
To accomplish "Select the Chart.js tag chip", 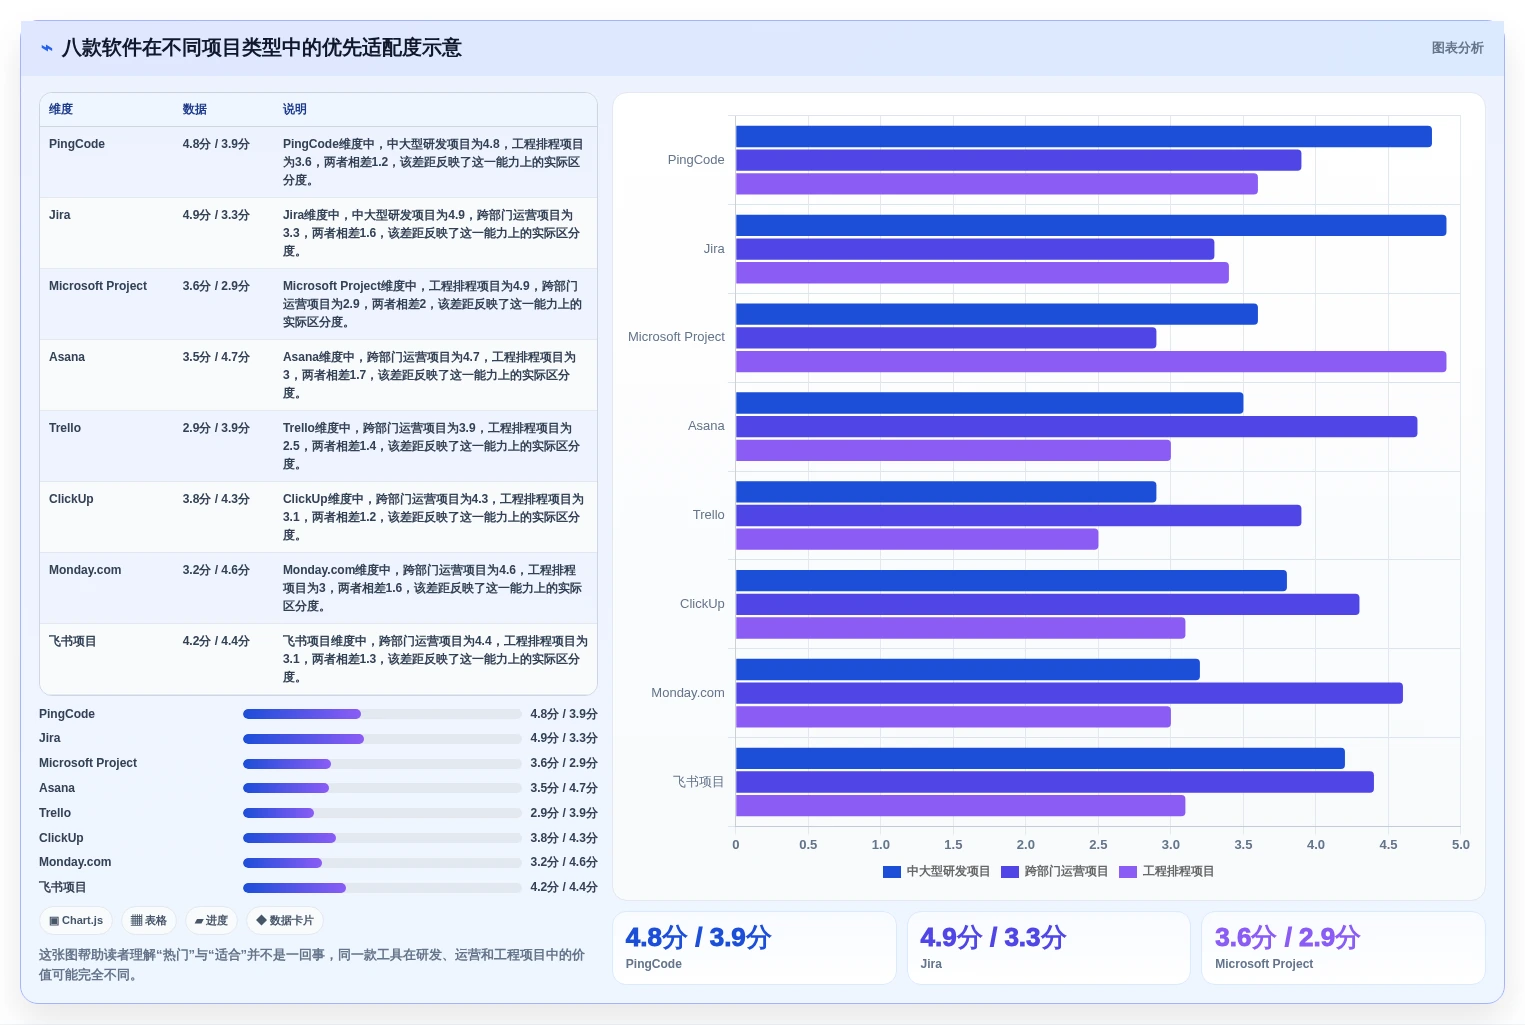I will tap(76, 920).
